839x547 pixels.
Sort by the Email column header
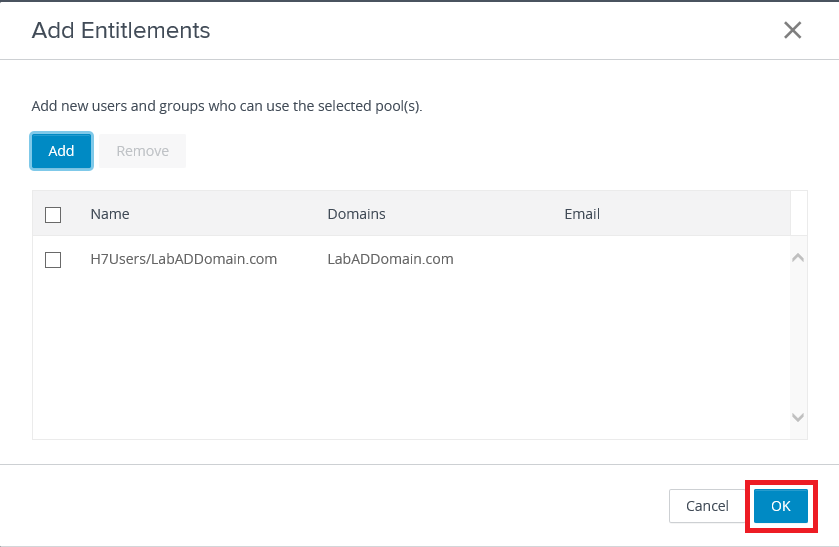tap(581, 214)
